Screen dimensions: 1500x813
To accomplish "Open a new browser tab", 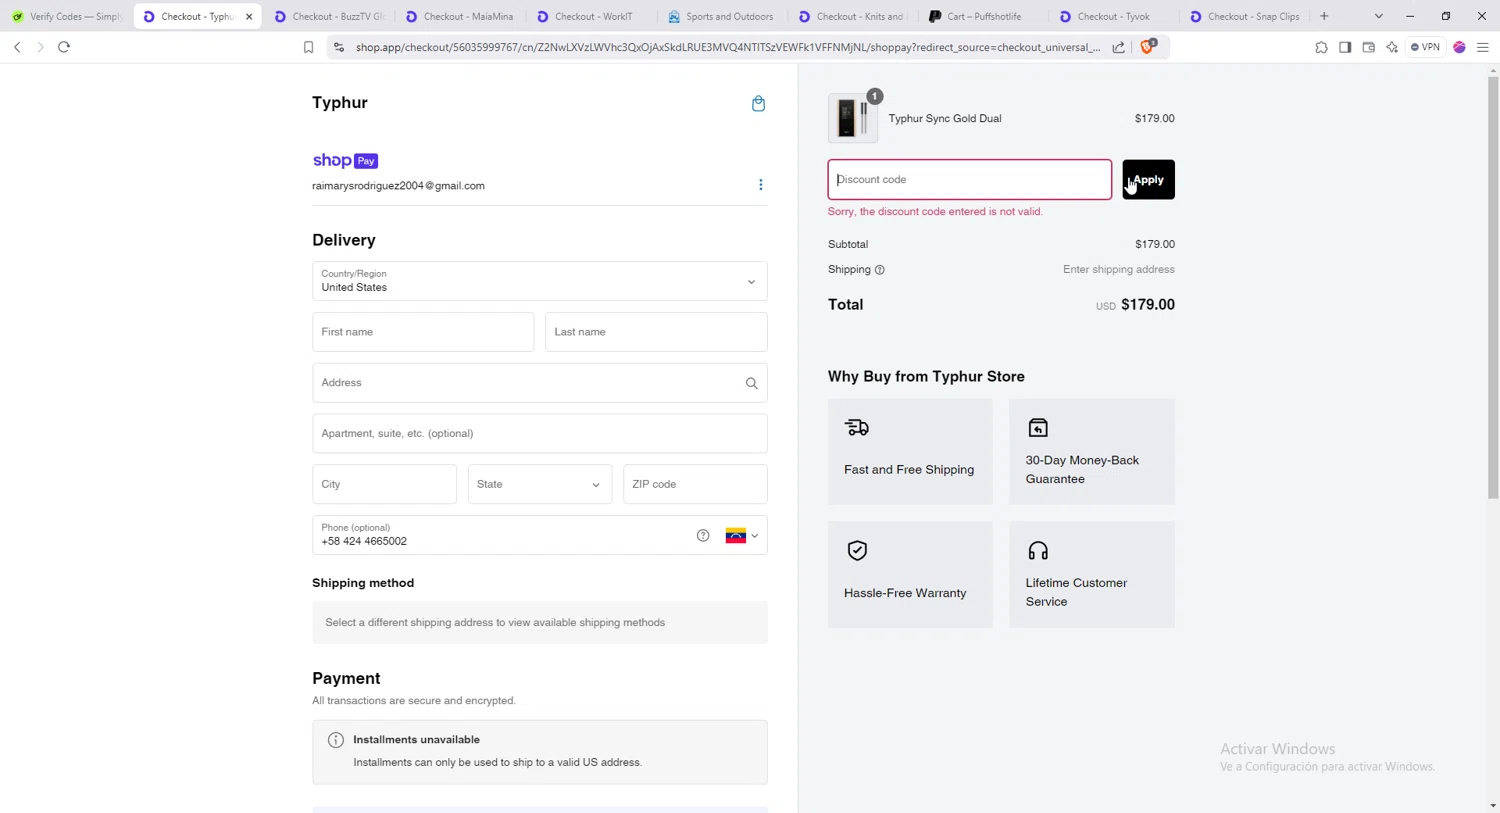I will coord(1324,16).
